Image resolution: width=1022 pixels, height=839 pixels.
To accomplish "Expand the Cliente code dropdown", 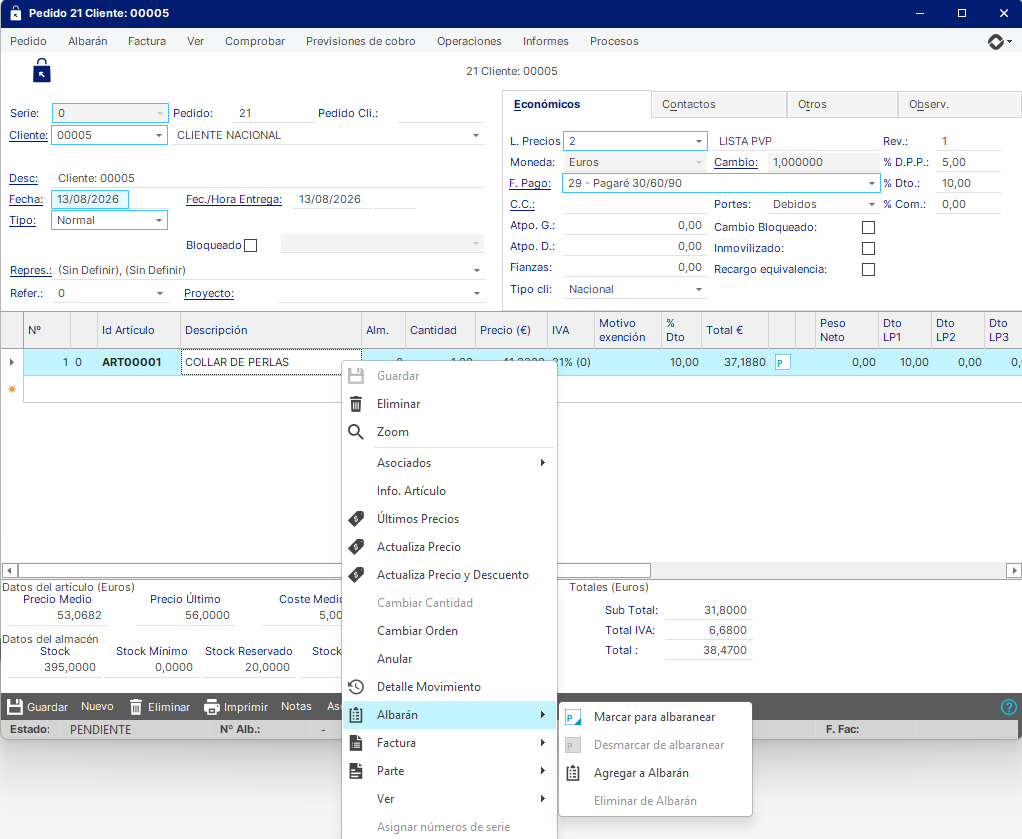I will pos(158,136).
